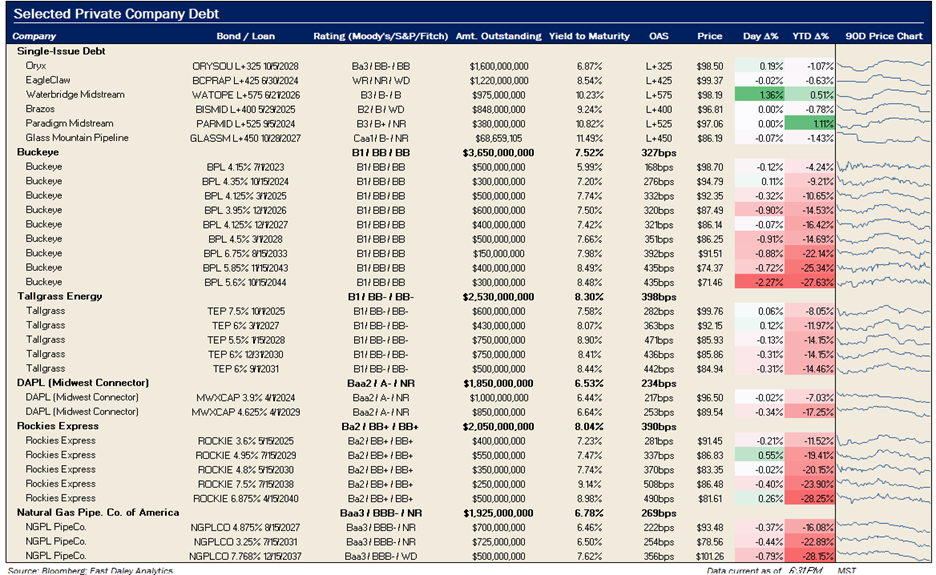Select the 'BISMID L+400 5/29/2025' loan cell
The width and height of the screenshot is (936, 575).
click(245, 109)
